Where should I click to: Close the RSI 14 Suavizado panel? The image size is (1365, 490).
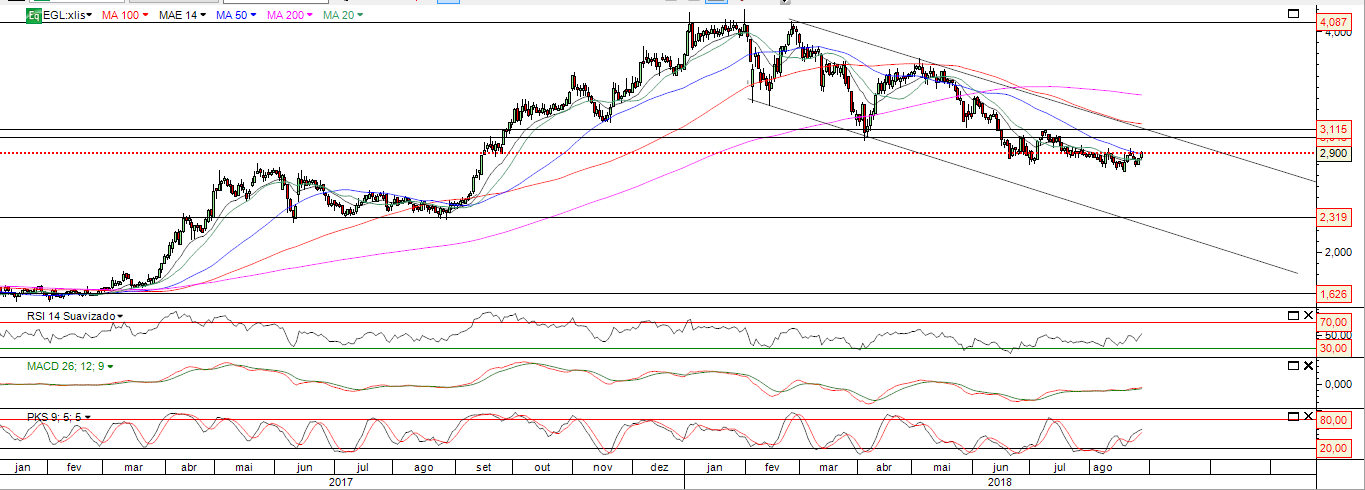click(1308, 316)
